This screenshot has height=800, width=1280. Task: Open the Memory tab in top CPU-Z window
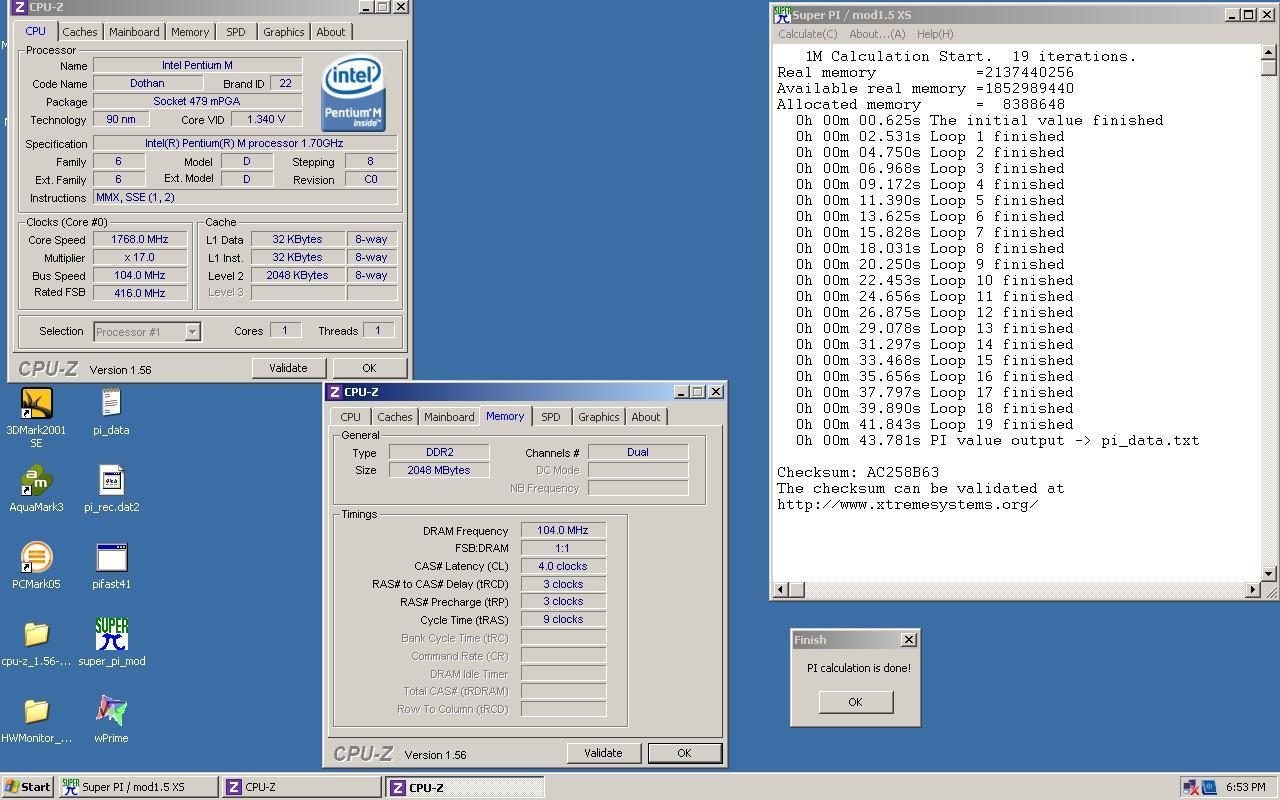tap(190, 32)
